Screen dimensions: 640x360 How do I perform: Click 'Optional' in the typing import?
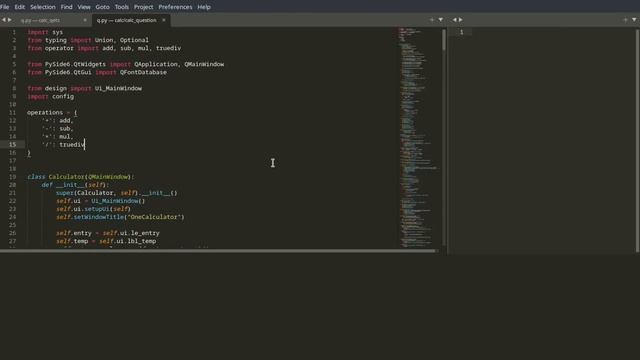pyautogui.click(x=134, y=40)
